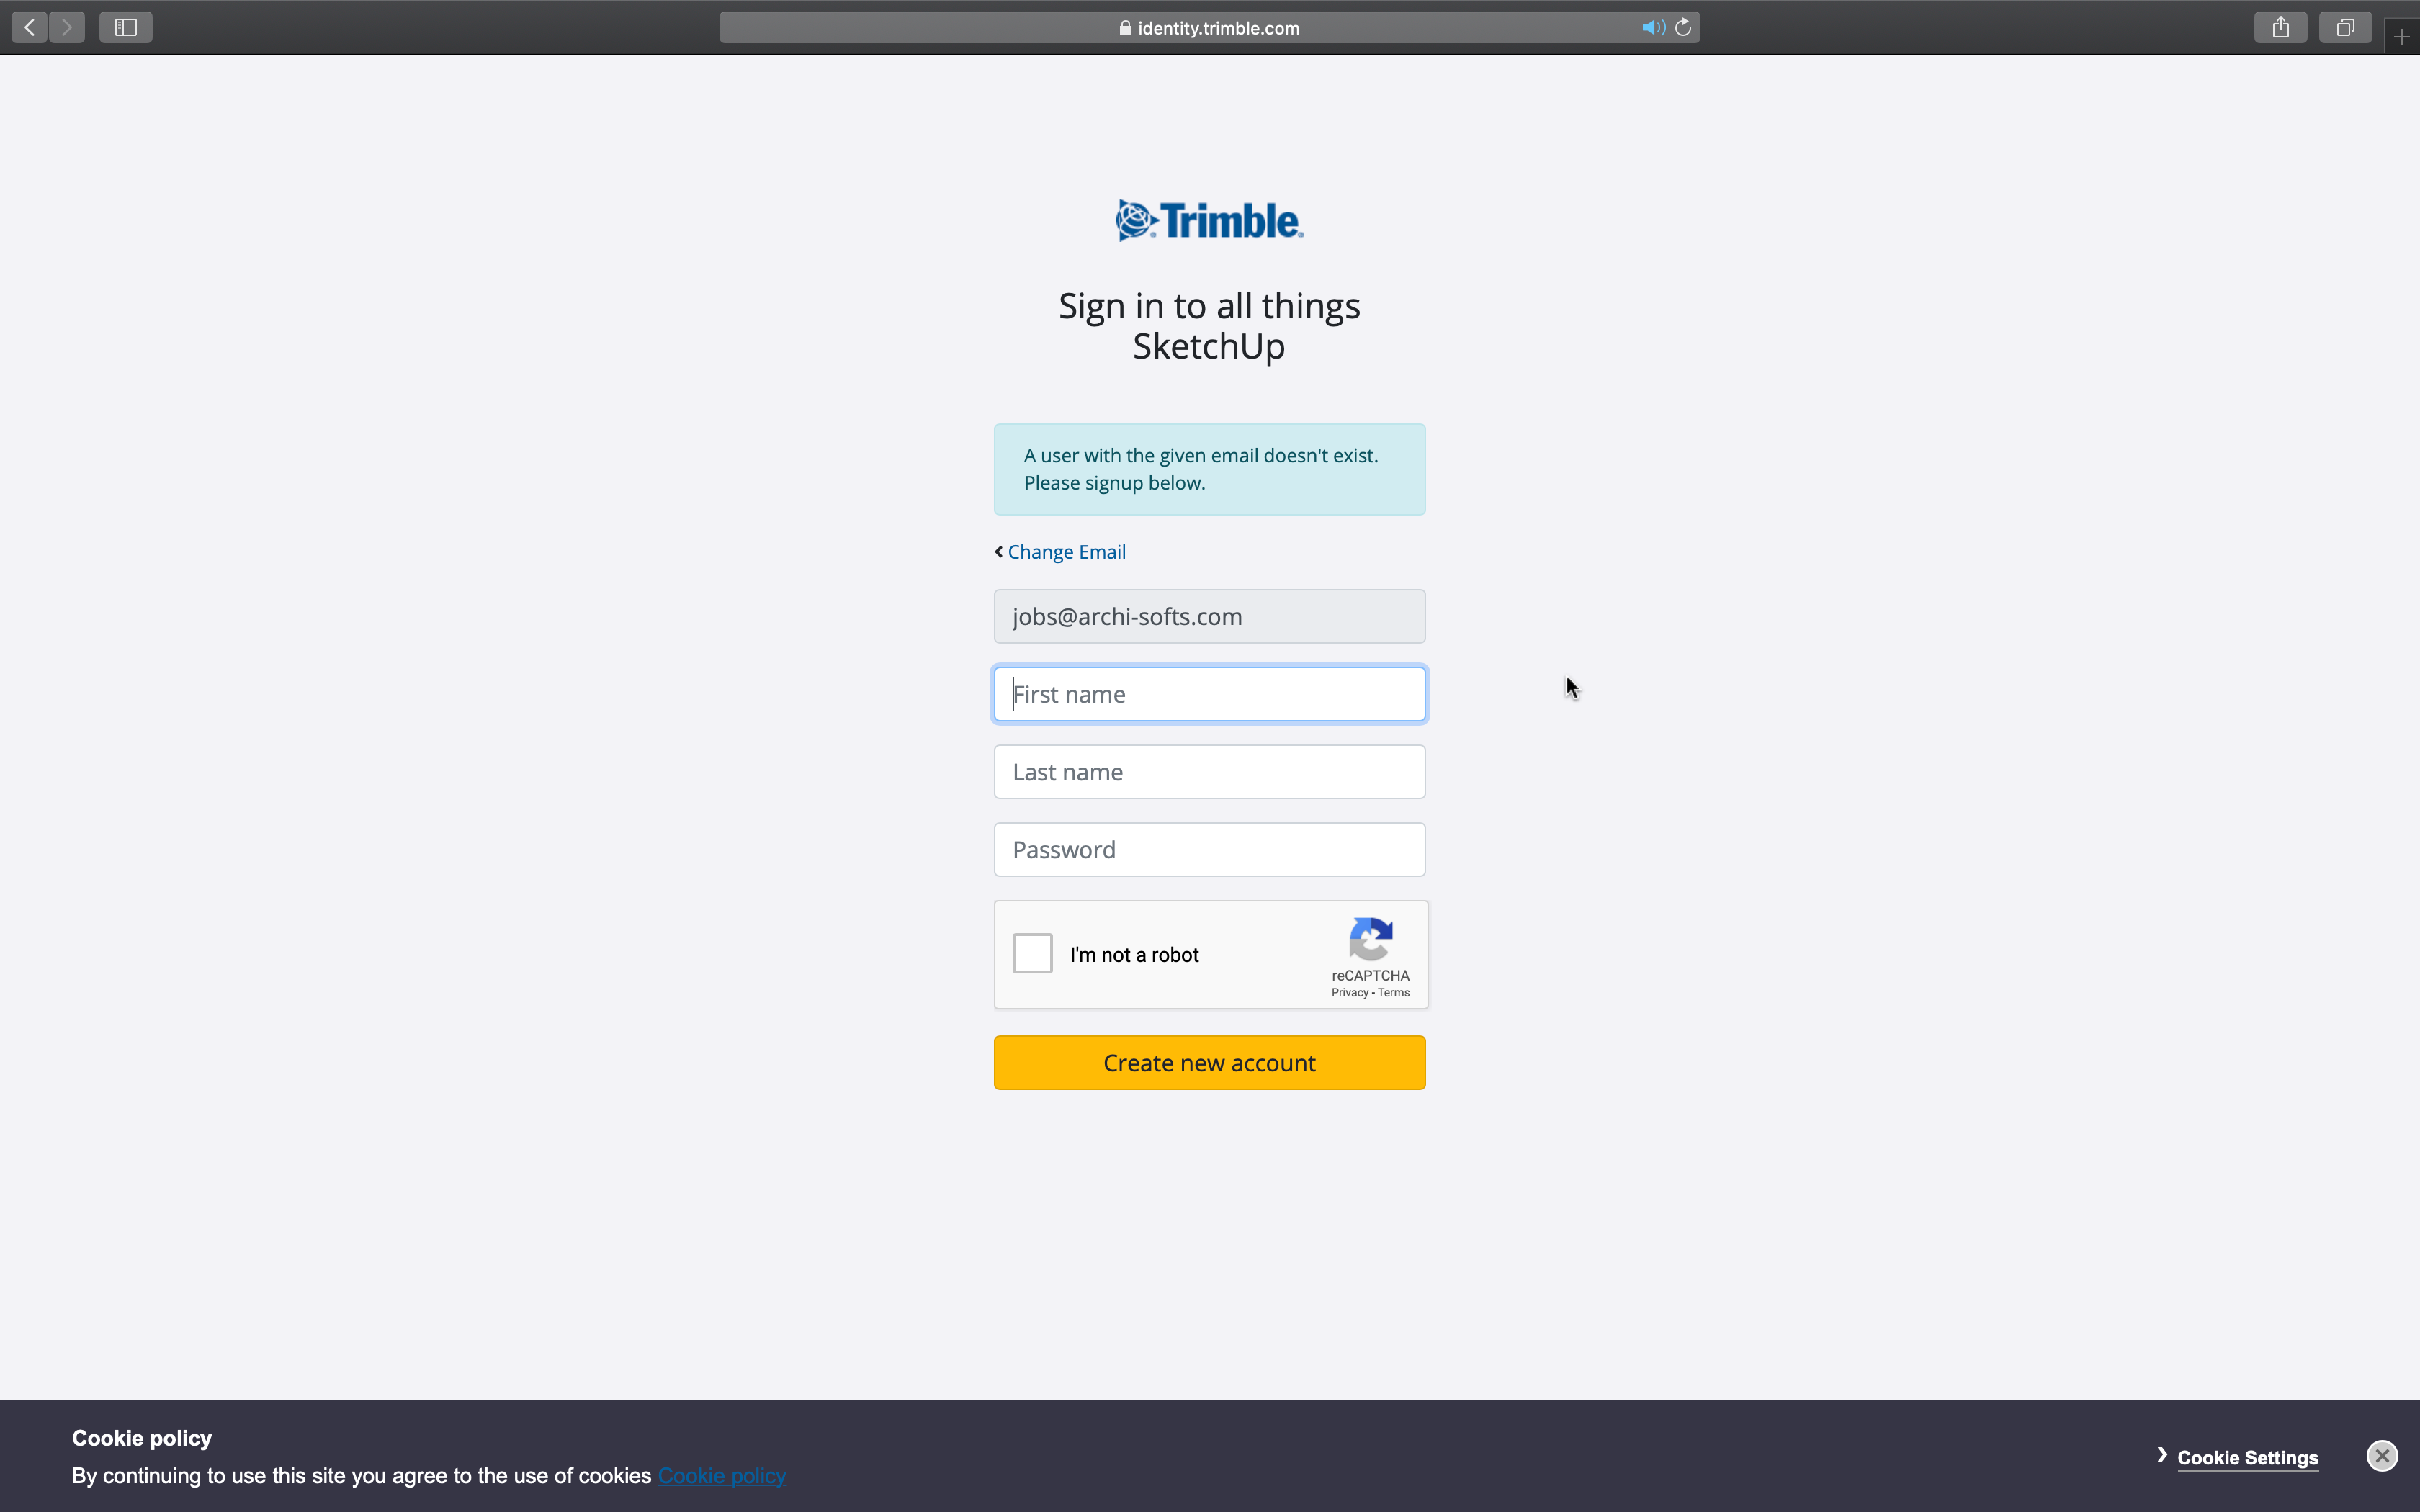Select the Password input field
This screenshot has height=1512, width=2420.
pyautogui.click(x=1209, y=848)
